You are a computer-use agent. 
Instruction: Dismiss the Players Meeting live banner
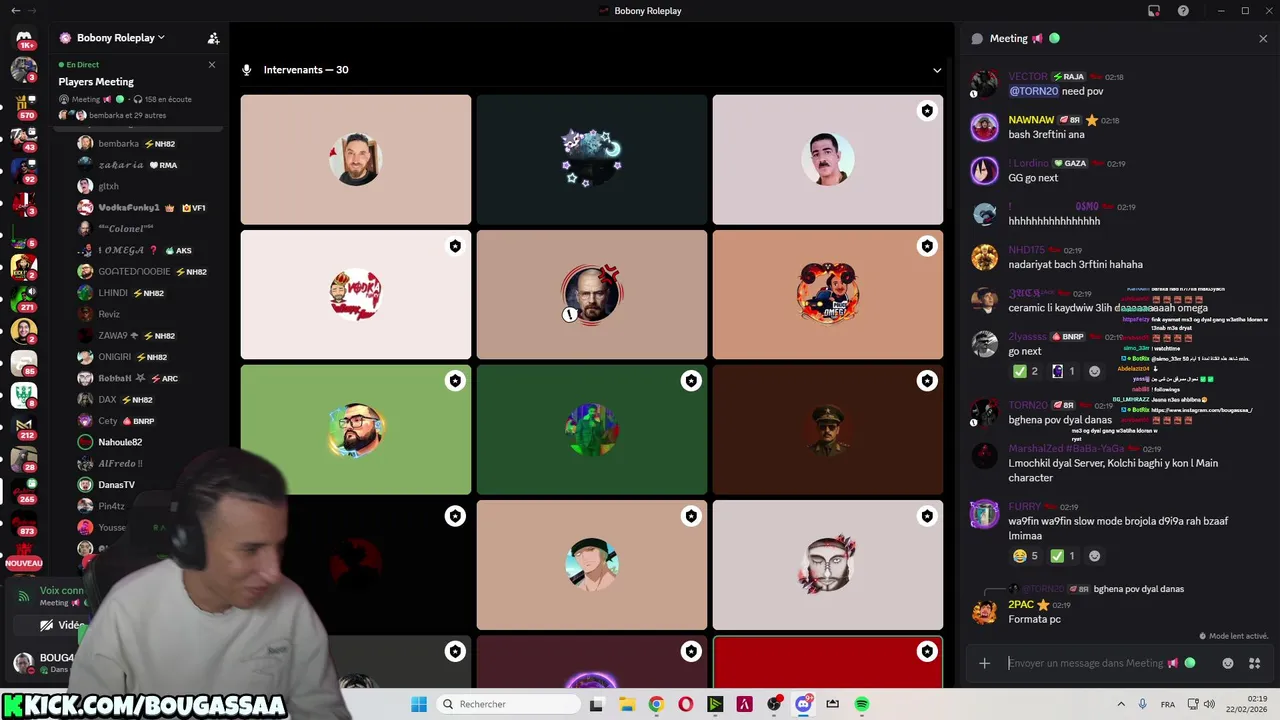click(212, 64)
